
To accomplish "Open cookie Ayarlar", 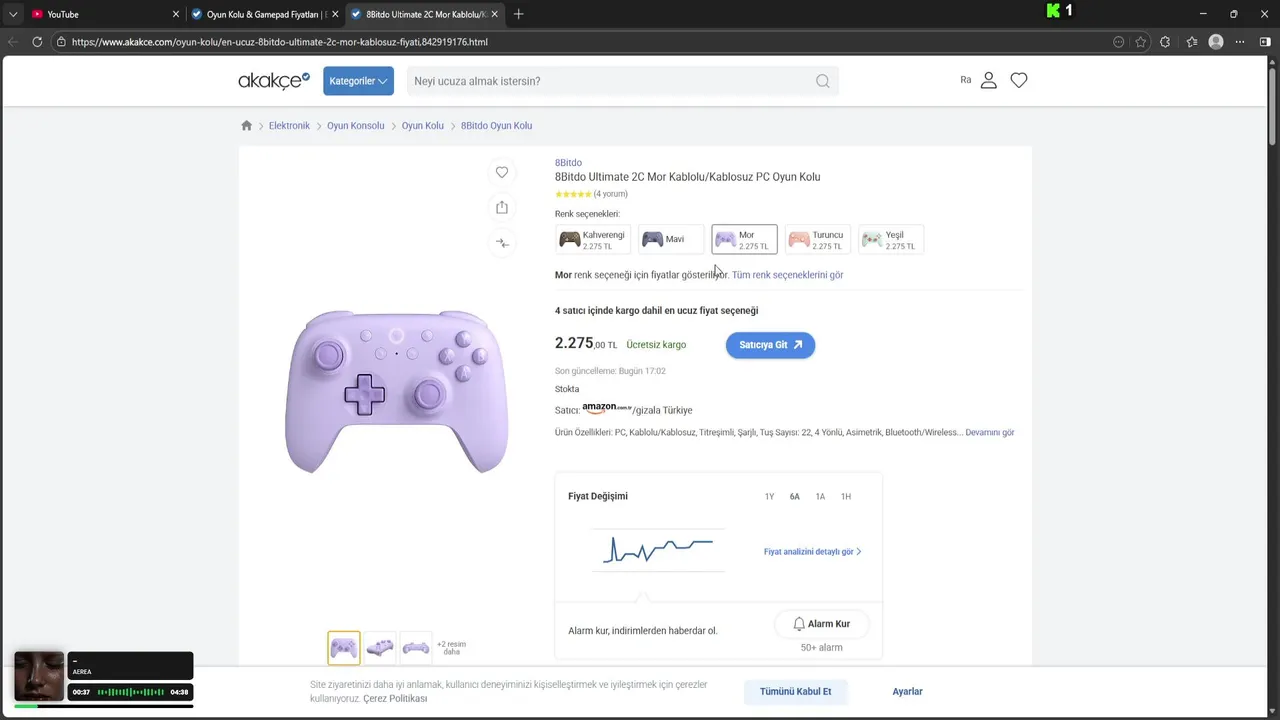I will tap(907, 692).
